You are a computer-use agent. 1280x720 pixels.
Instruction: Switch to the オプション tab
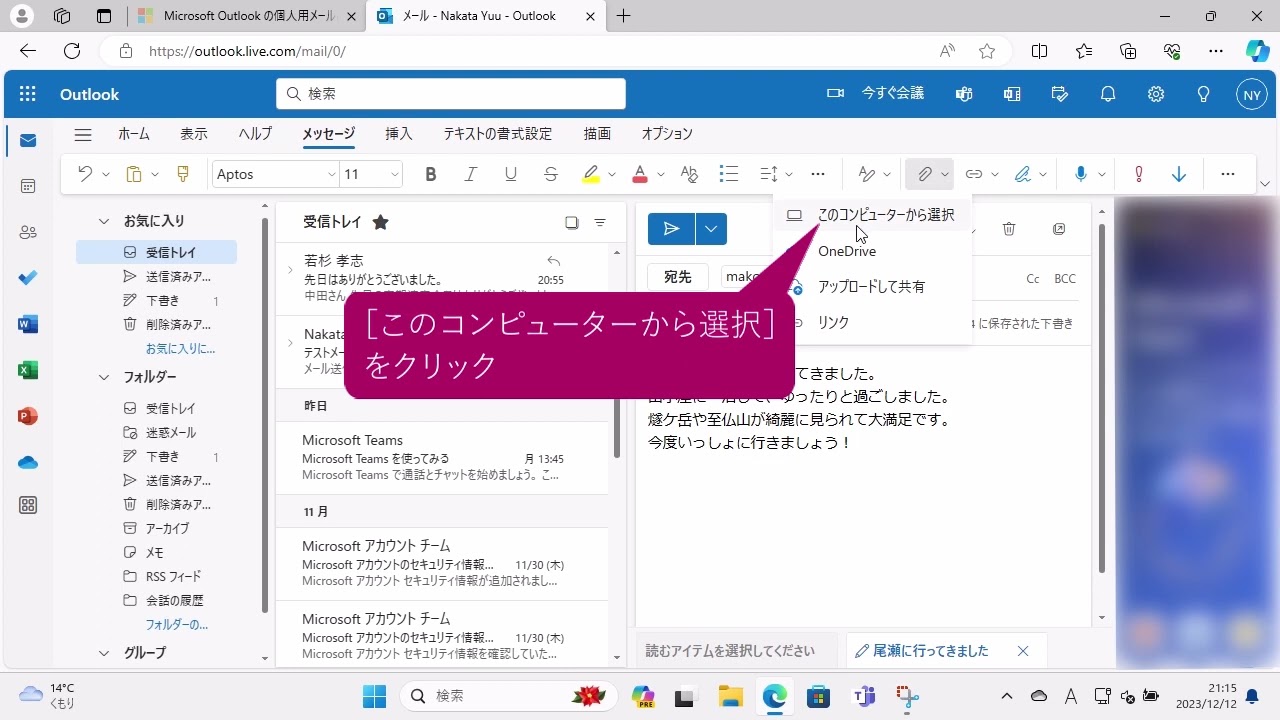667,133
